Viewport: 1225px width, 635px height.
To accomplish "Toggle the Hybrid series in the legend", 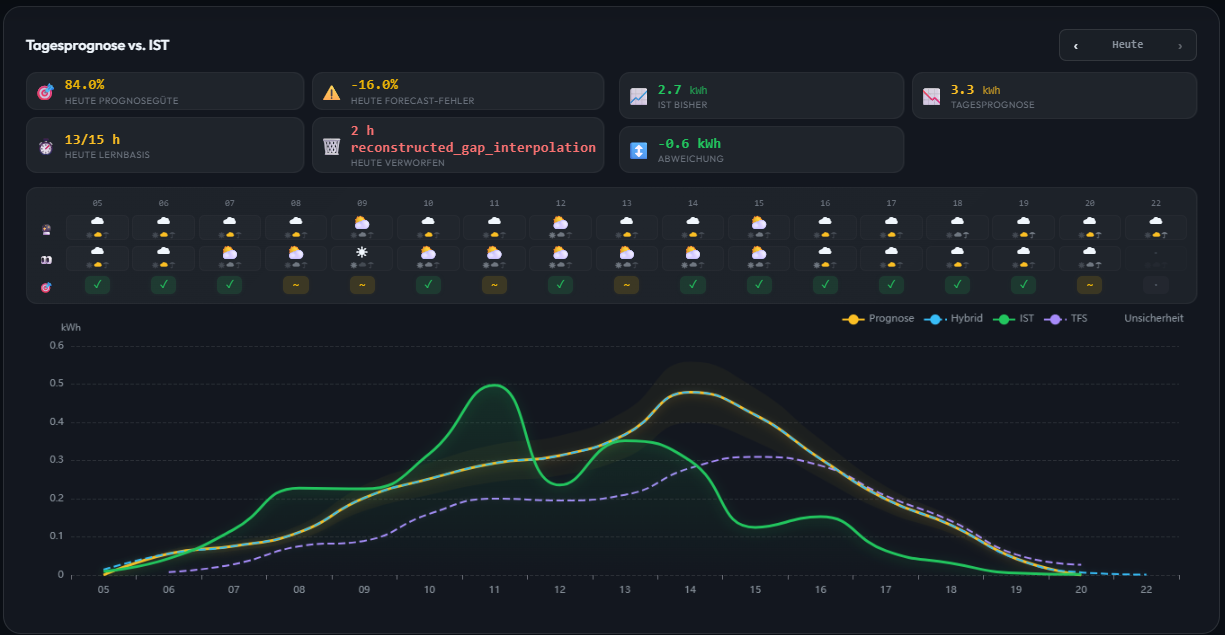I will [954, 319].
